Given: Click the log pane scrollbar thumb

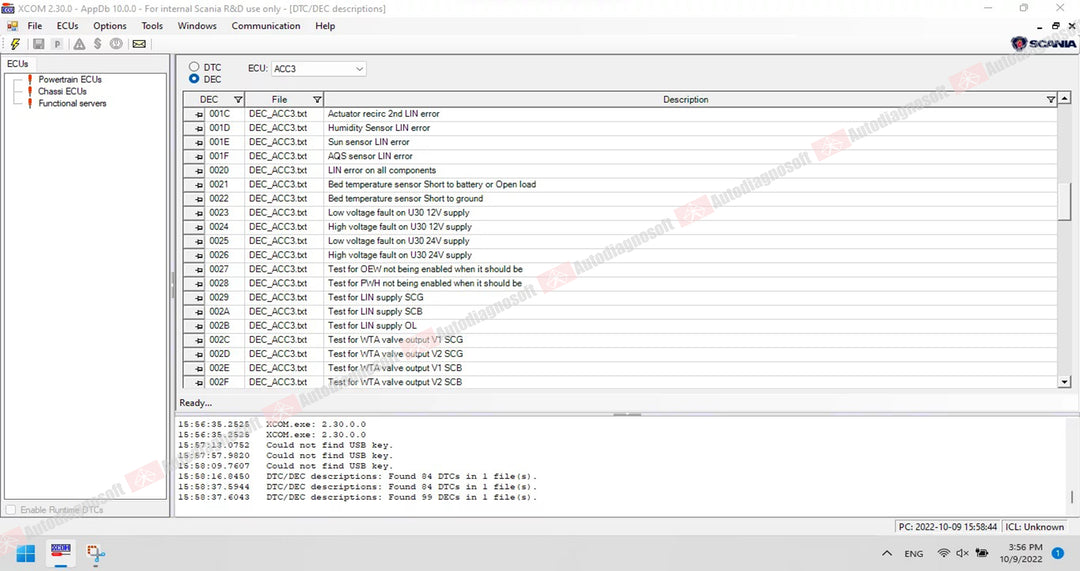Looking at the screenshot, I should tap(1071, 497).
